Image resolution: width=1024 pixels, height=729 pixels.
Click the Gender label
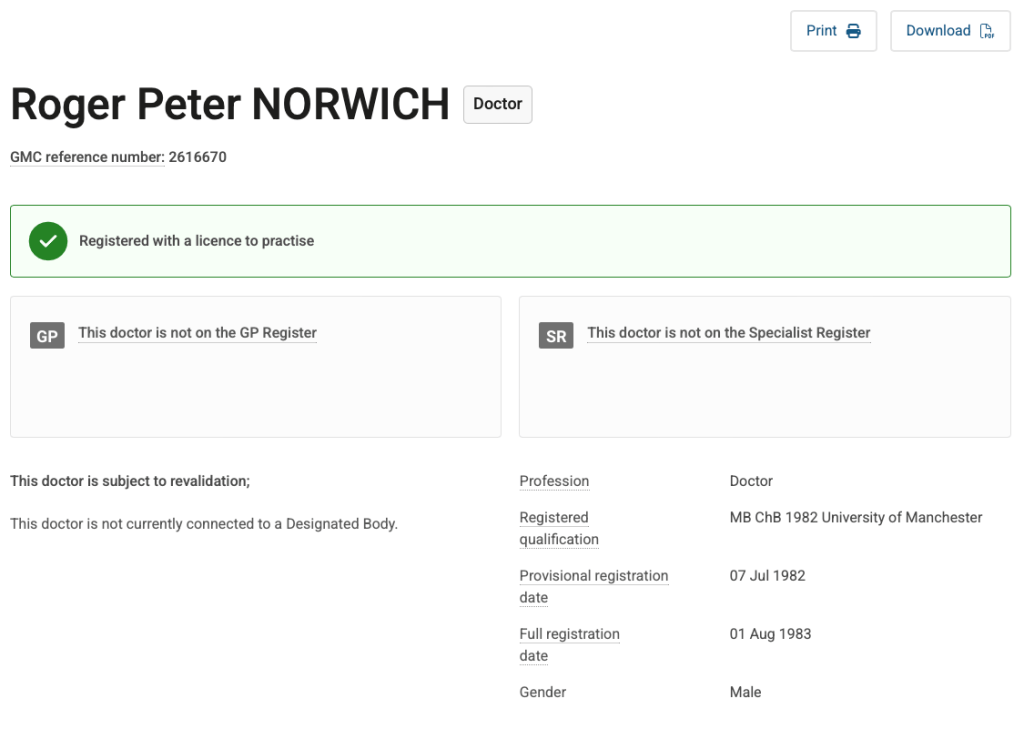click(x=543, y=692)
